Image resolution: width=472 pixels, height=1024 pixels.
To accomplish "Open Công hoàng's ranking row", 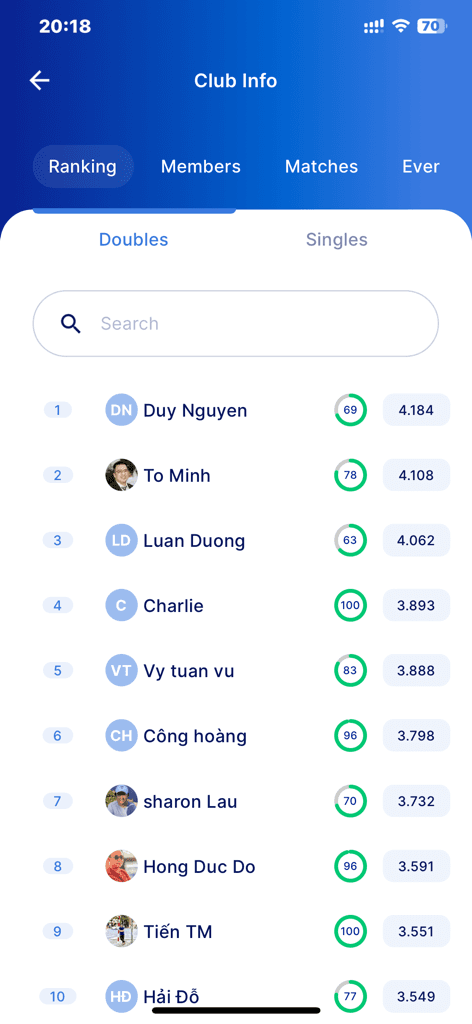I will 236,735.
